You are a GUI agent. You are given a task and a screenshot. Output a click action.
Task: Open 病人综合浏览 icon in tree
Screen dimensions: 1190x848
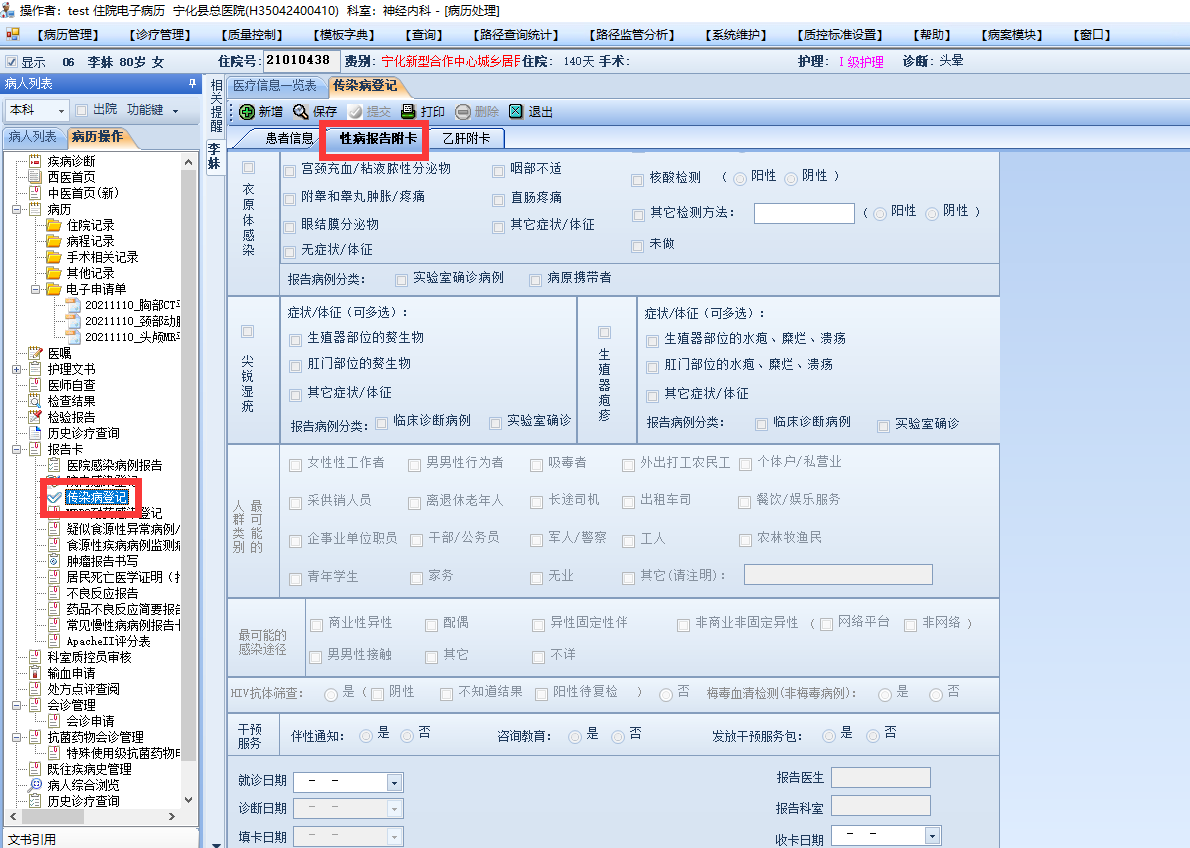click(35, 785)
